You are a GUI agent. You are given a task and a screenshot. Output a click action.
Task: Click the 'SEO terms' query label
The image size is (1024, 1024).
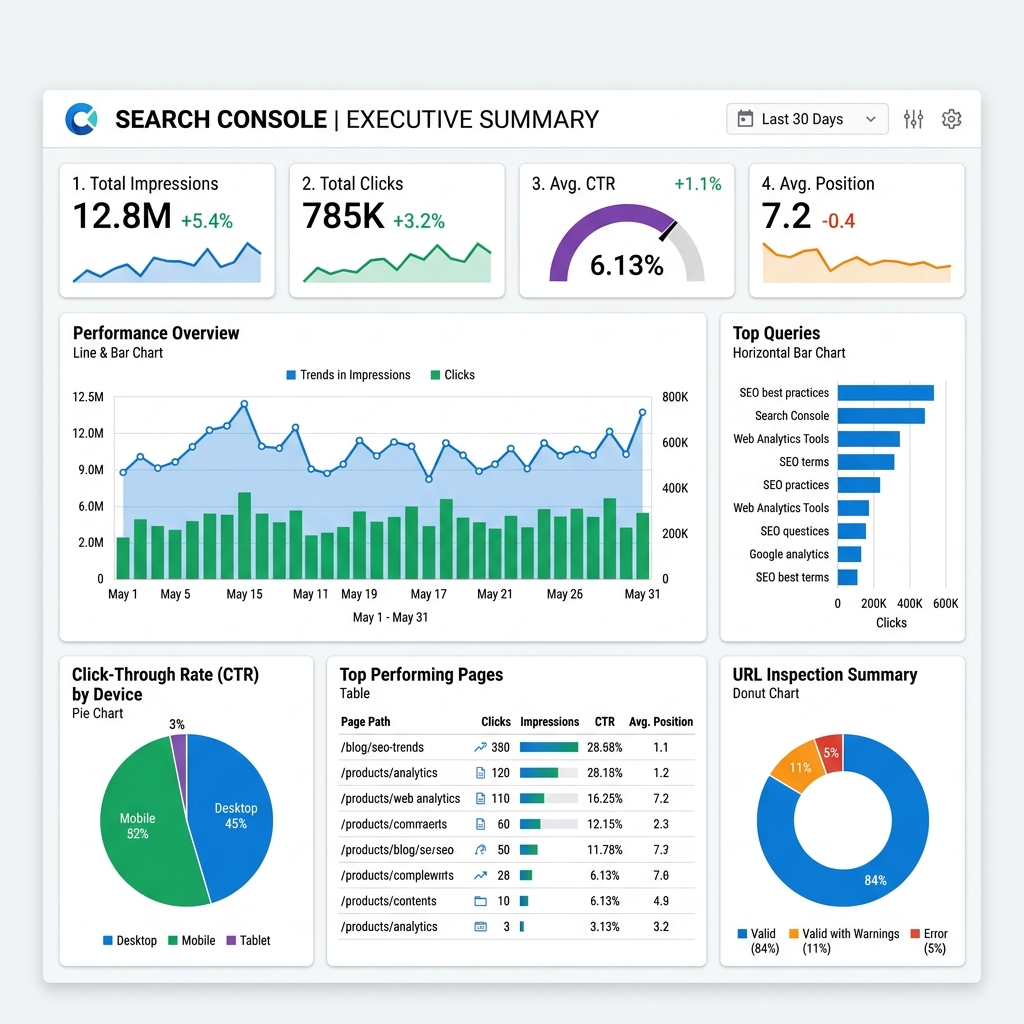804,462
